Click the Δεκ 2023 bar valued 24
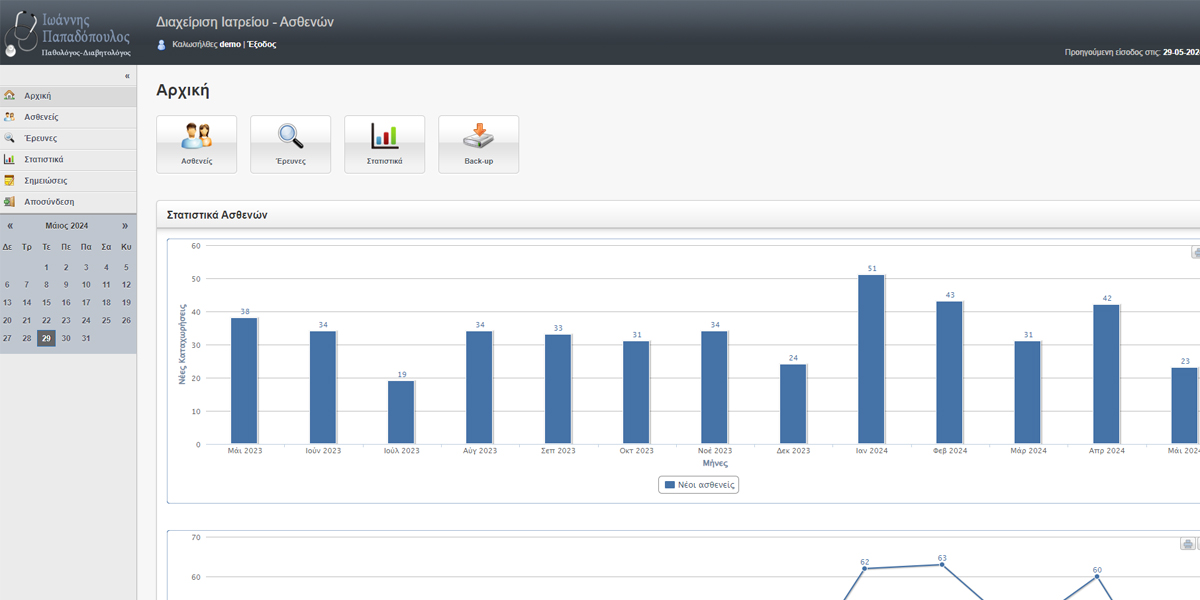 click(793, 404)
